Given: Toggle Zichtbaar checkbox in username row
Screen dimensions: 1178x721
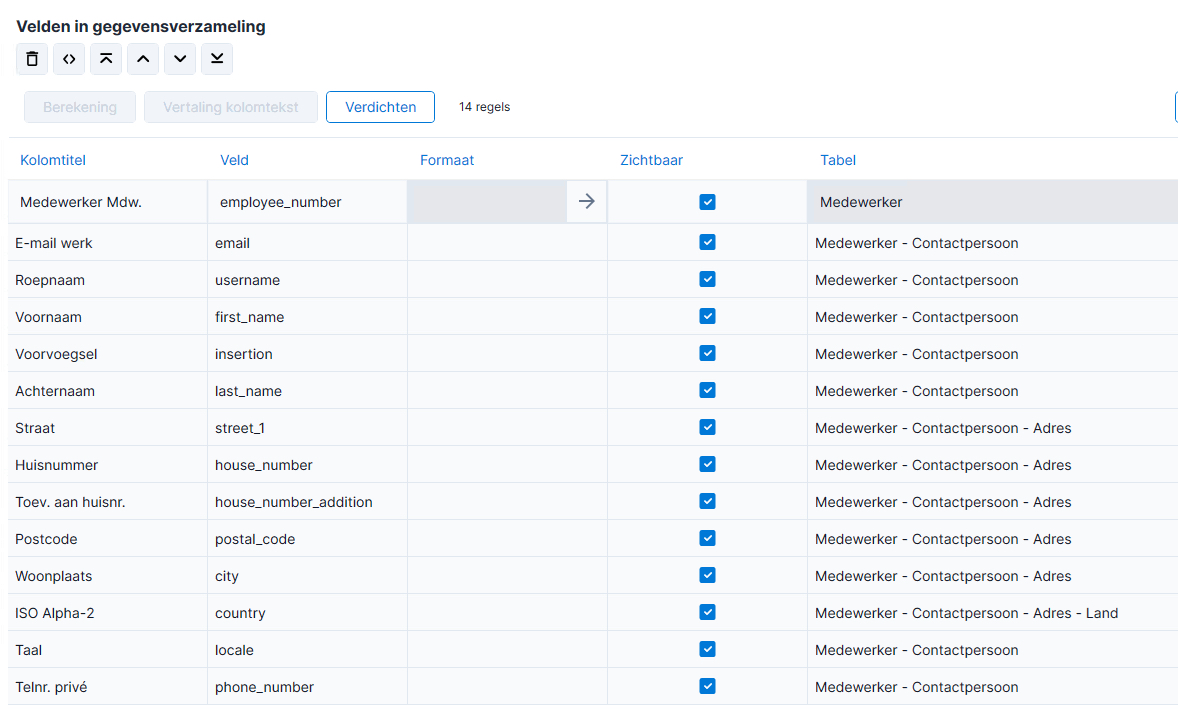Looking at the screenshot, I should coord(707,279).
